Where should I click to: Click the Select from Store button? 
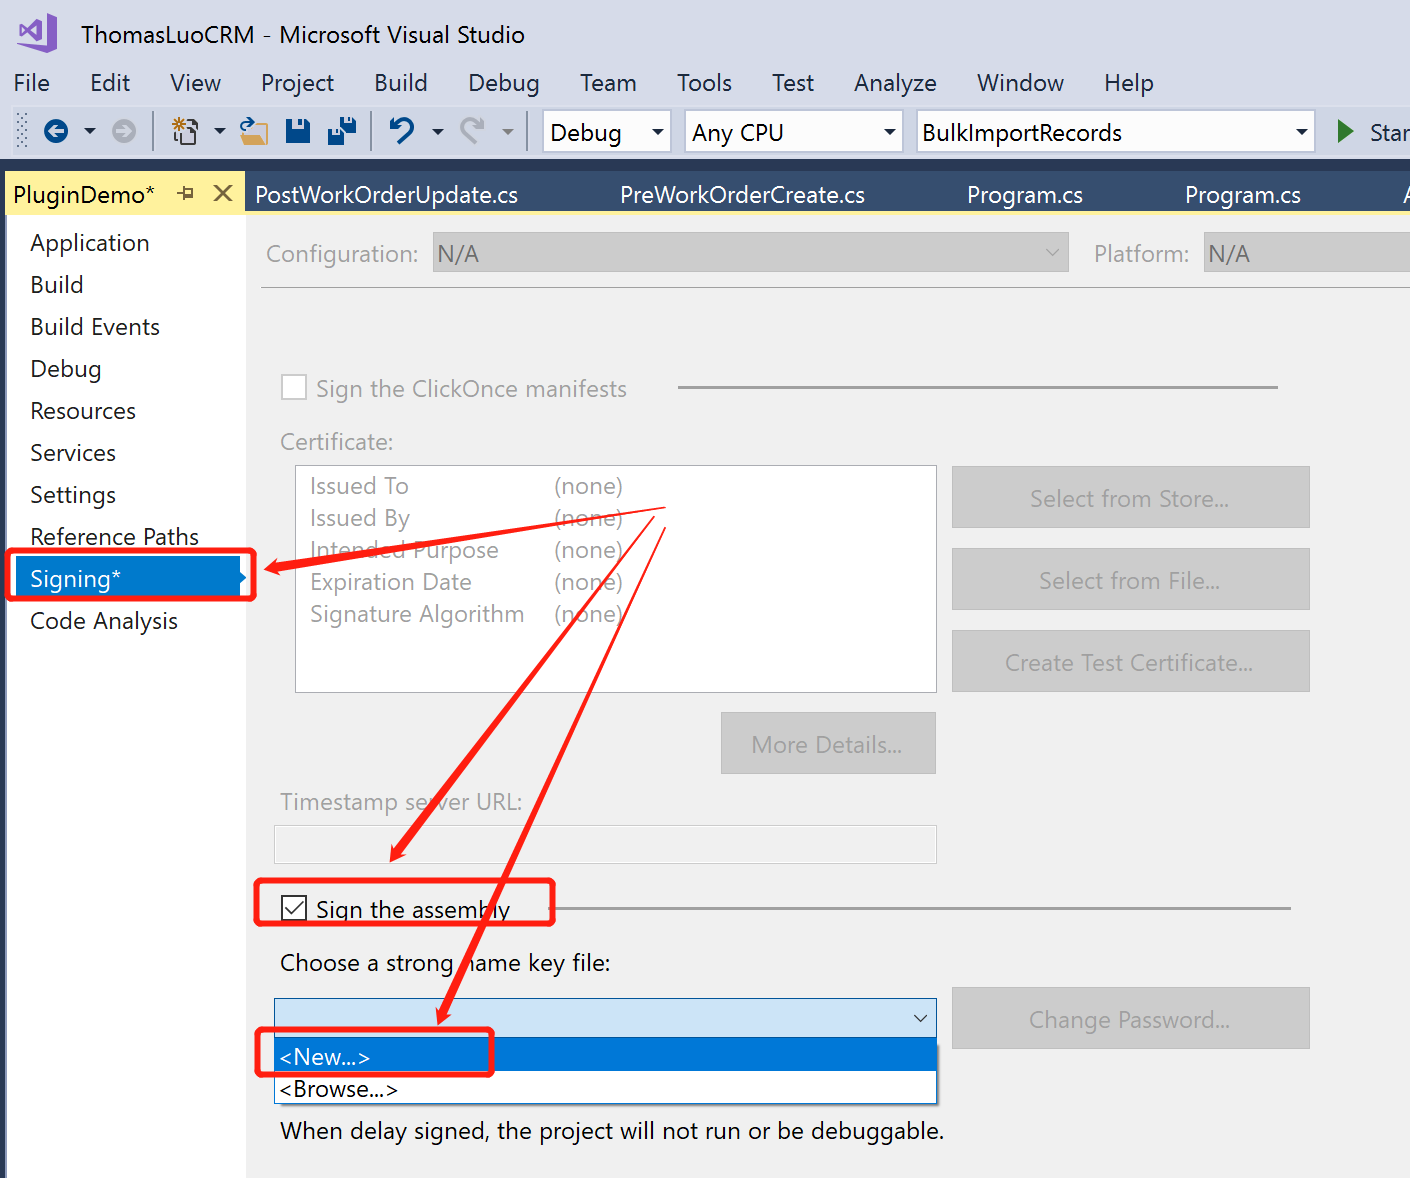1130,497
